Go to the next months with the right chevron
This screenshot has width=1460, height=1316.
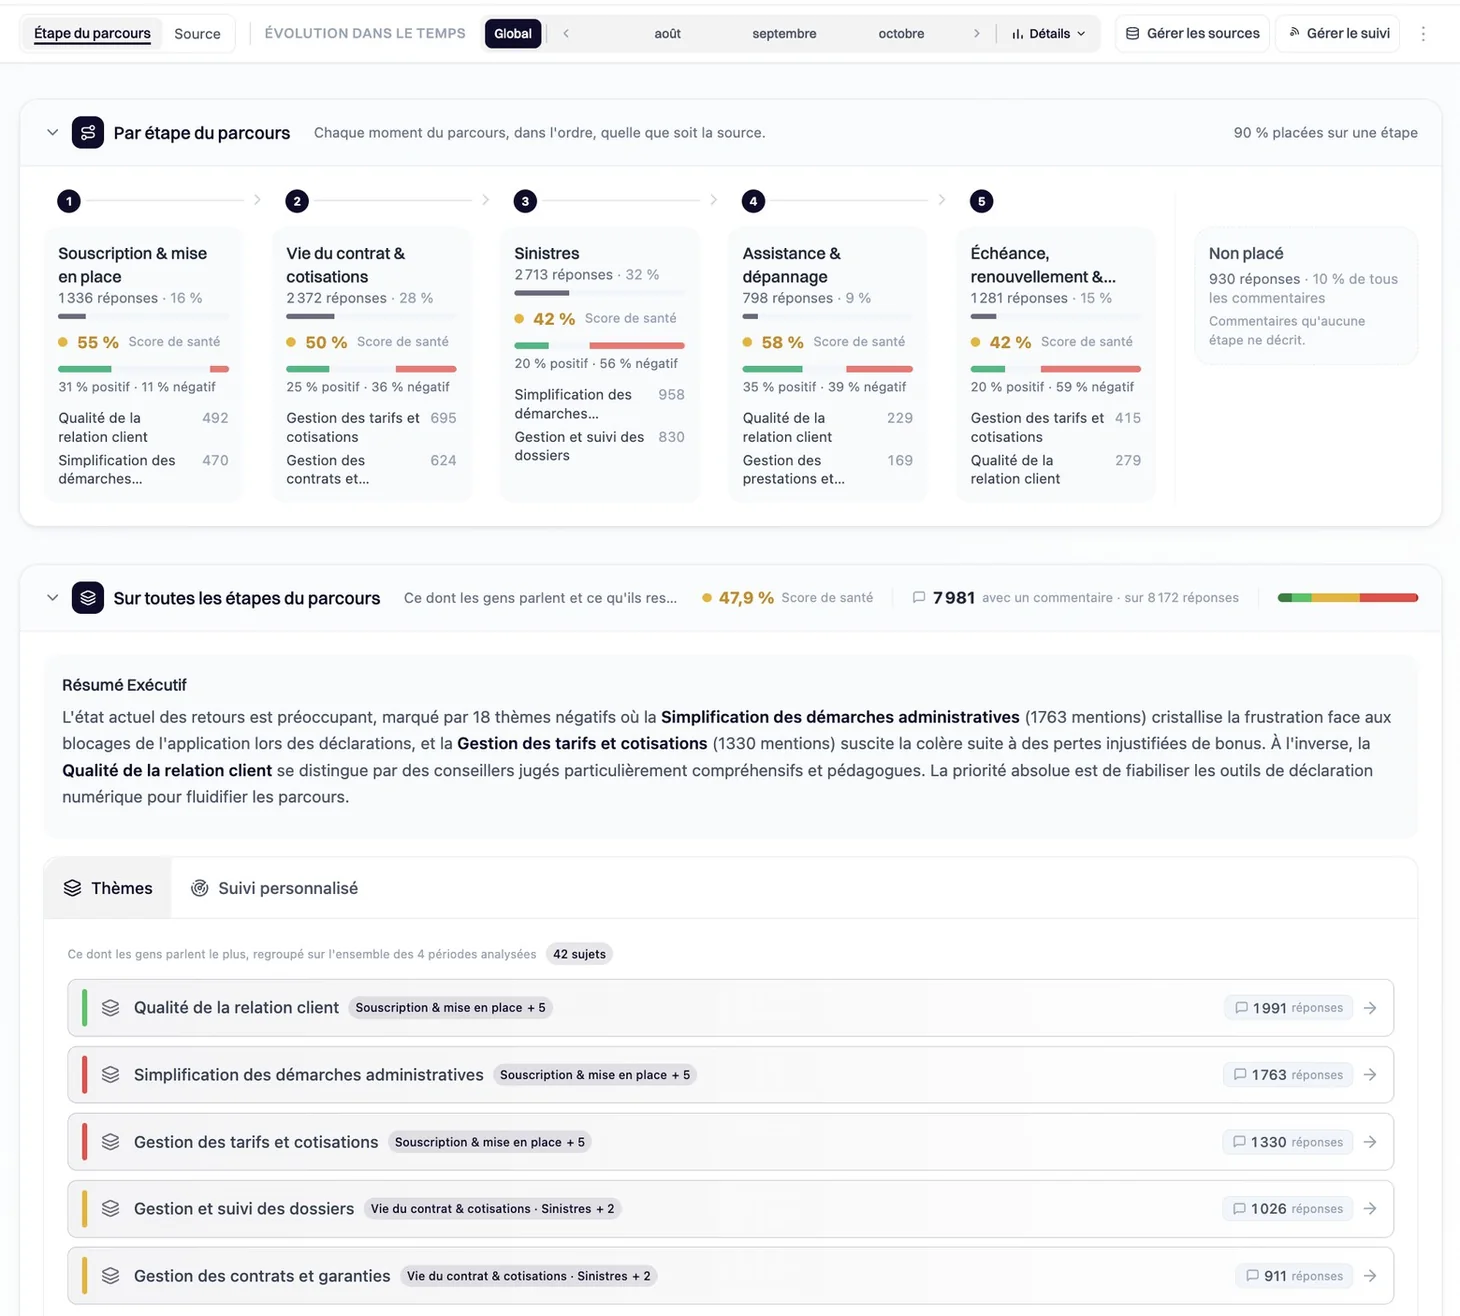976,33
